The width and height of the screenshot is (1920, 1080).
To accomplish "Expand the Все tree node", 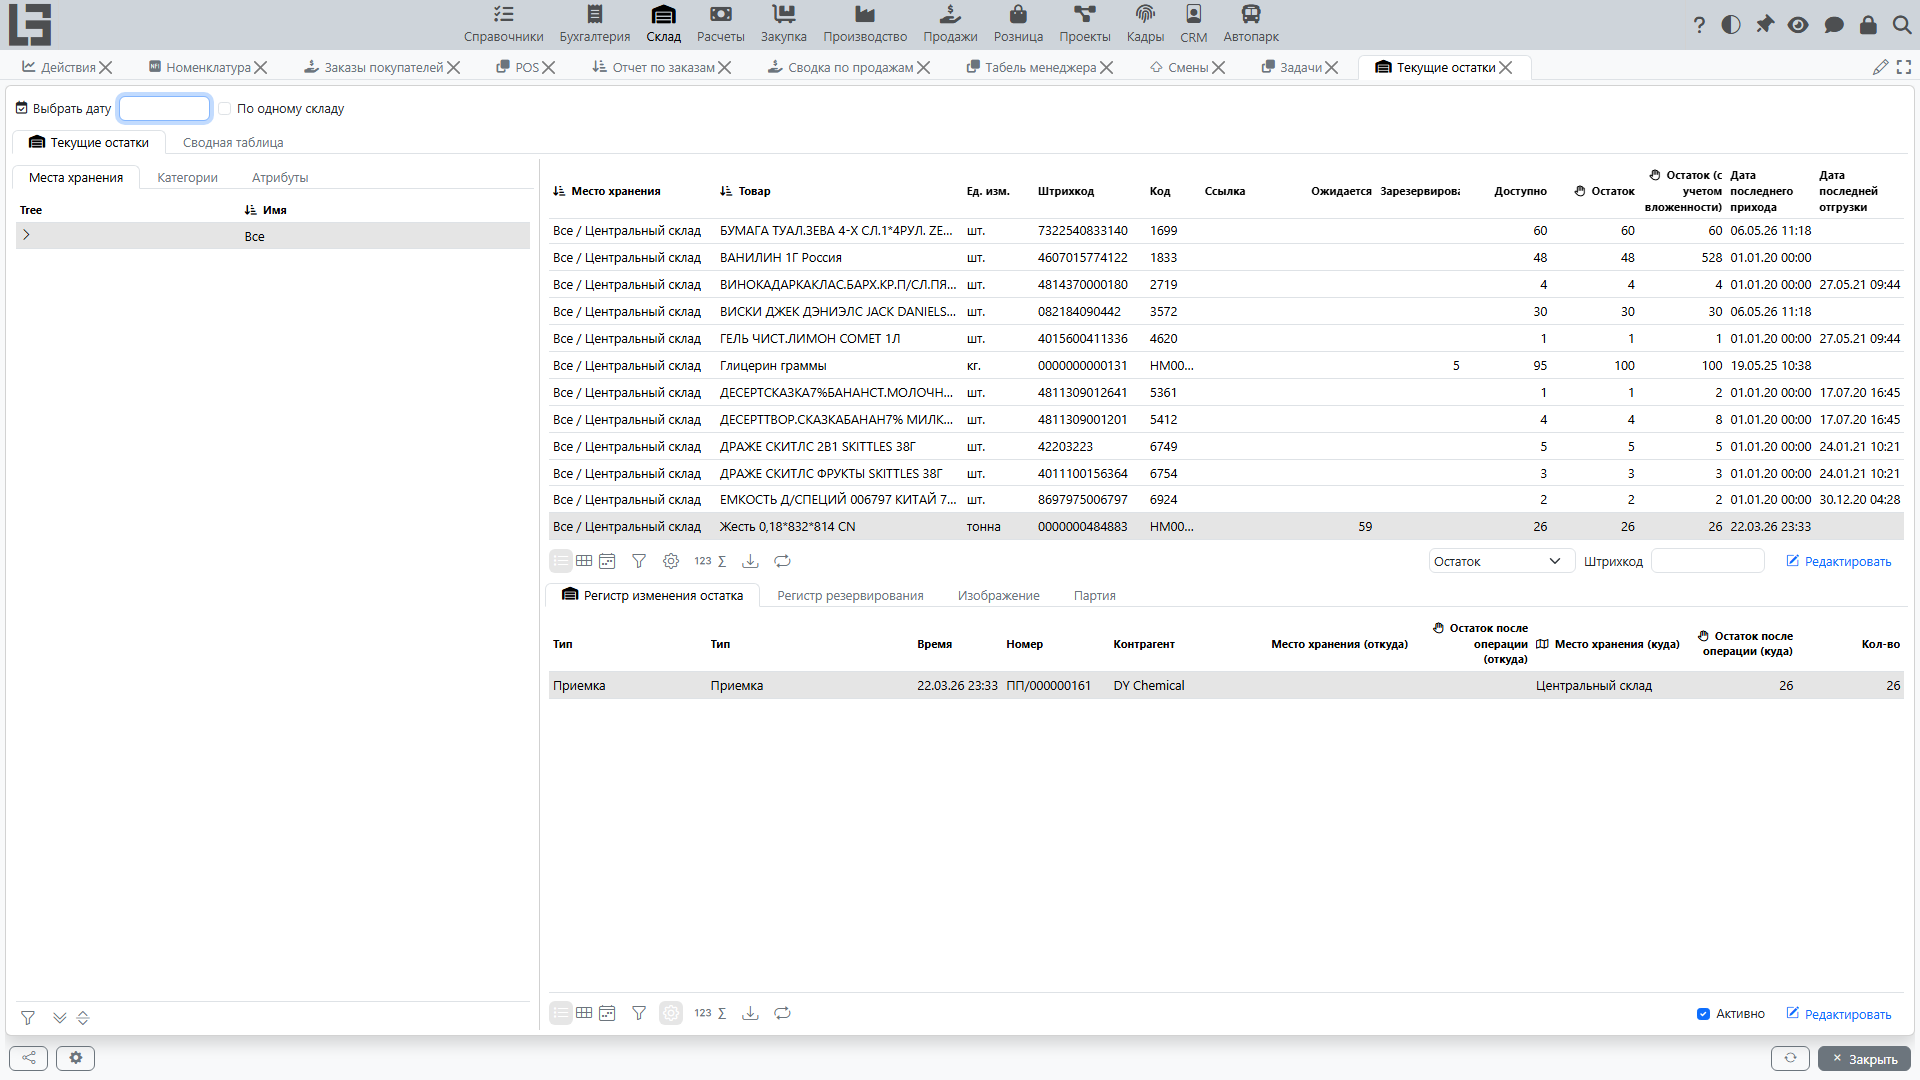I will point(27,235).
